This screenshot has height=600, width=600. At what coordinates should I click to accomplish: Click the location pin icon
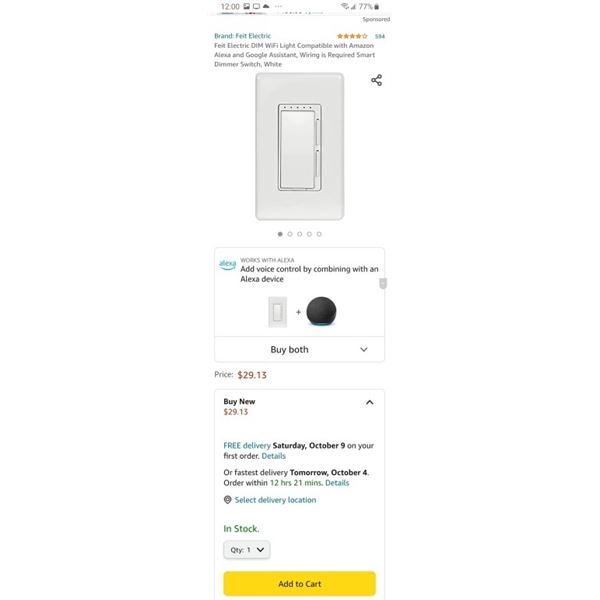click(228, 500)
